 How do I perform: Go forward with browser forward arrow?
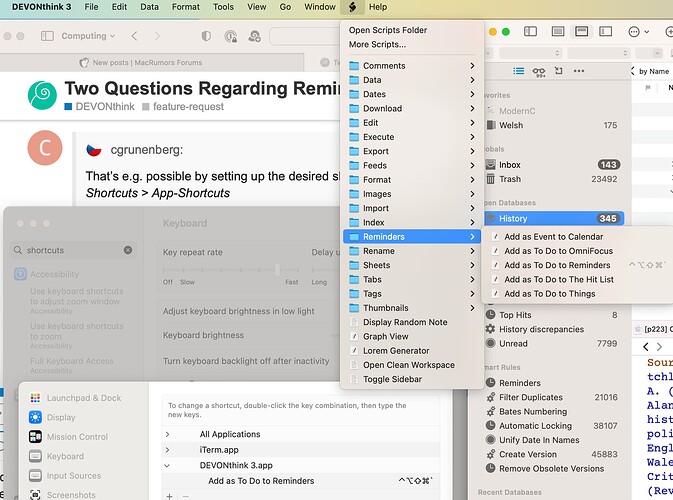(157, 36)
